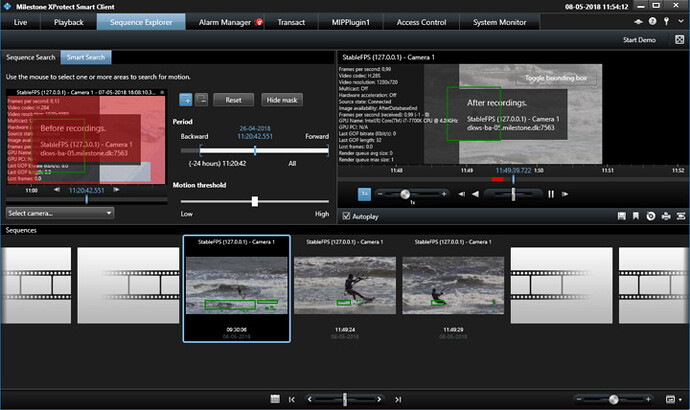
Task: Click the export save icon below preview
Action: pos(622,216)
